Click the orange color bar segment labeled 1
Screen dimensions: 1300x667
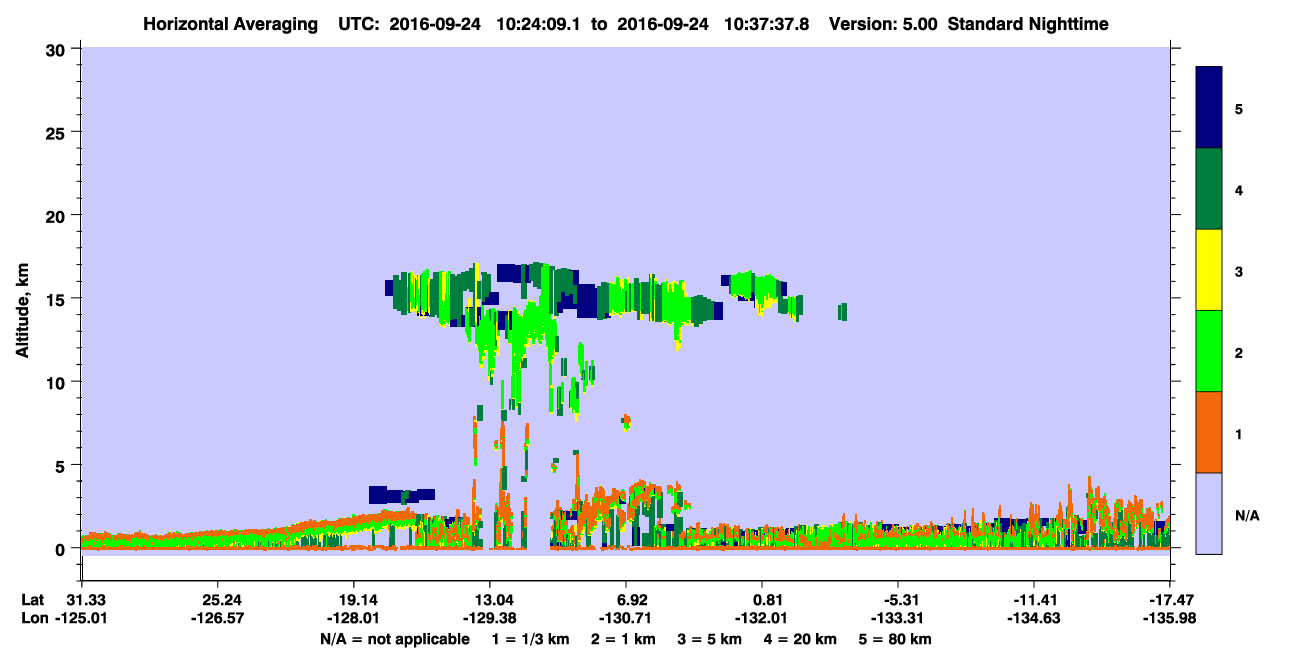pyautogui.click(x=1209, y=432)
